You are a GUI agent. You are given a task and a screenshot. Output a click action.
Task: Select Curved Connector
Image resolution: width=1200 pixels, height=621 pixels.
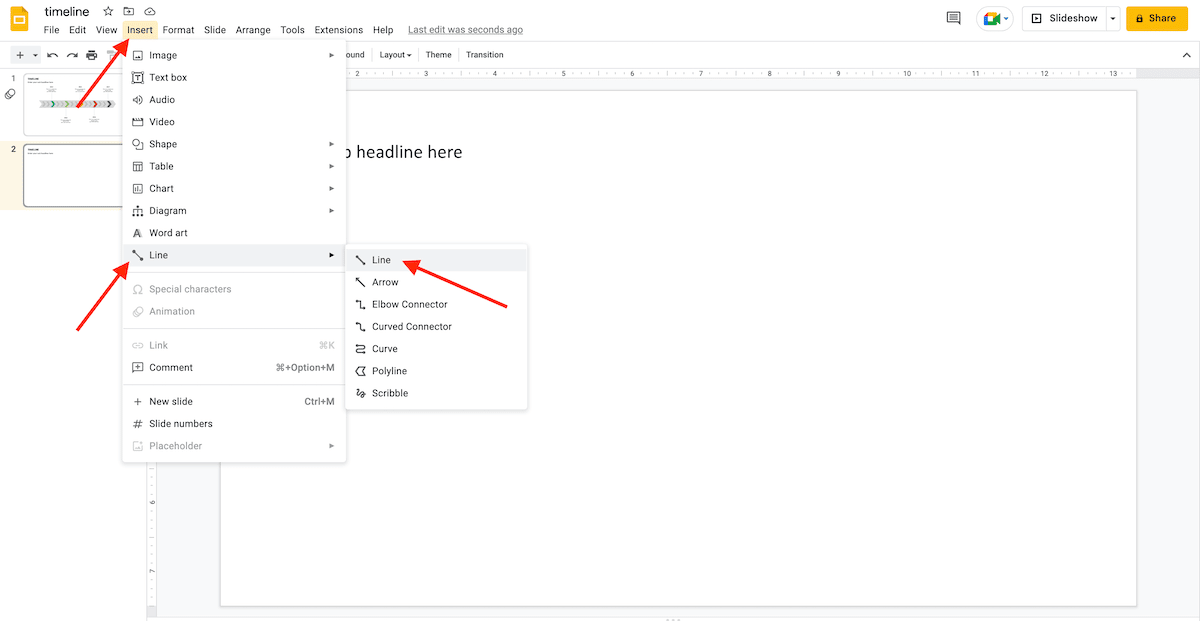(436, 326)
